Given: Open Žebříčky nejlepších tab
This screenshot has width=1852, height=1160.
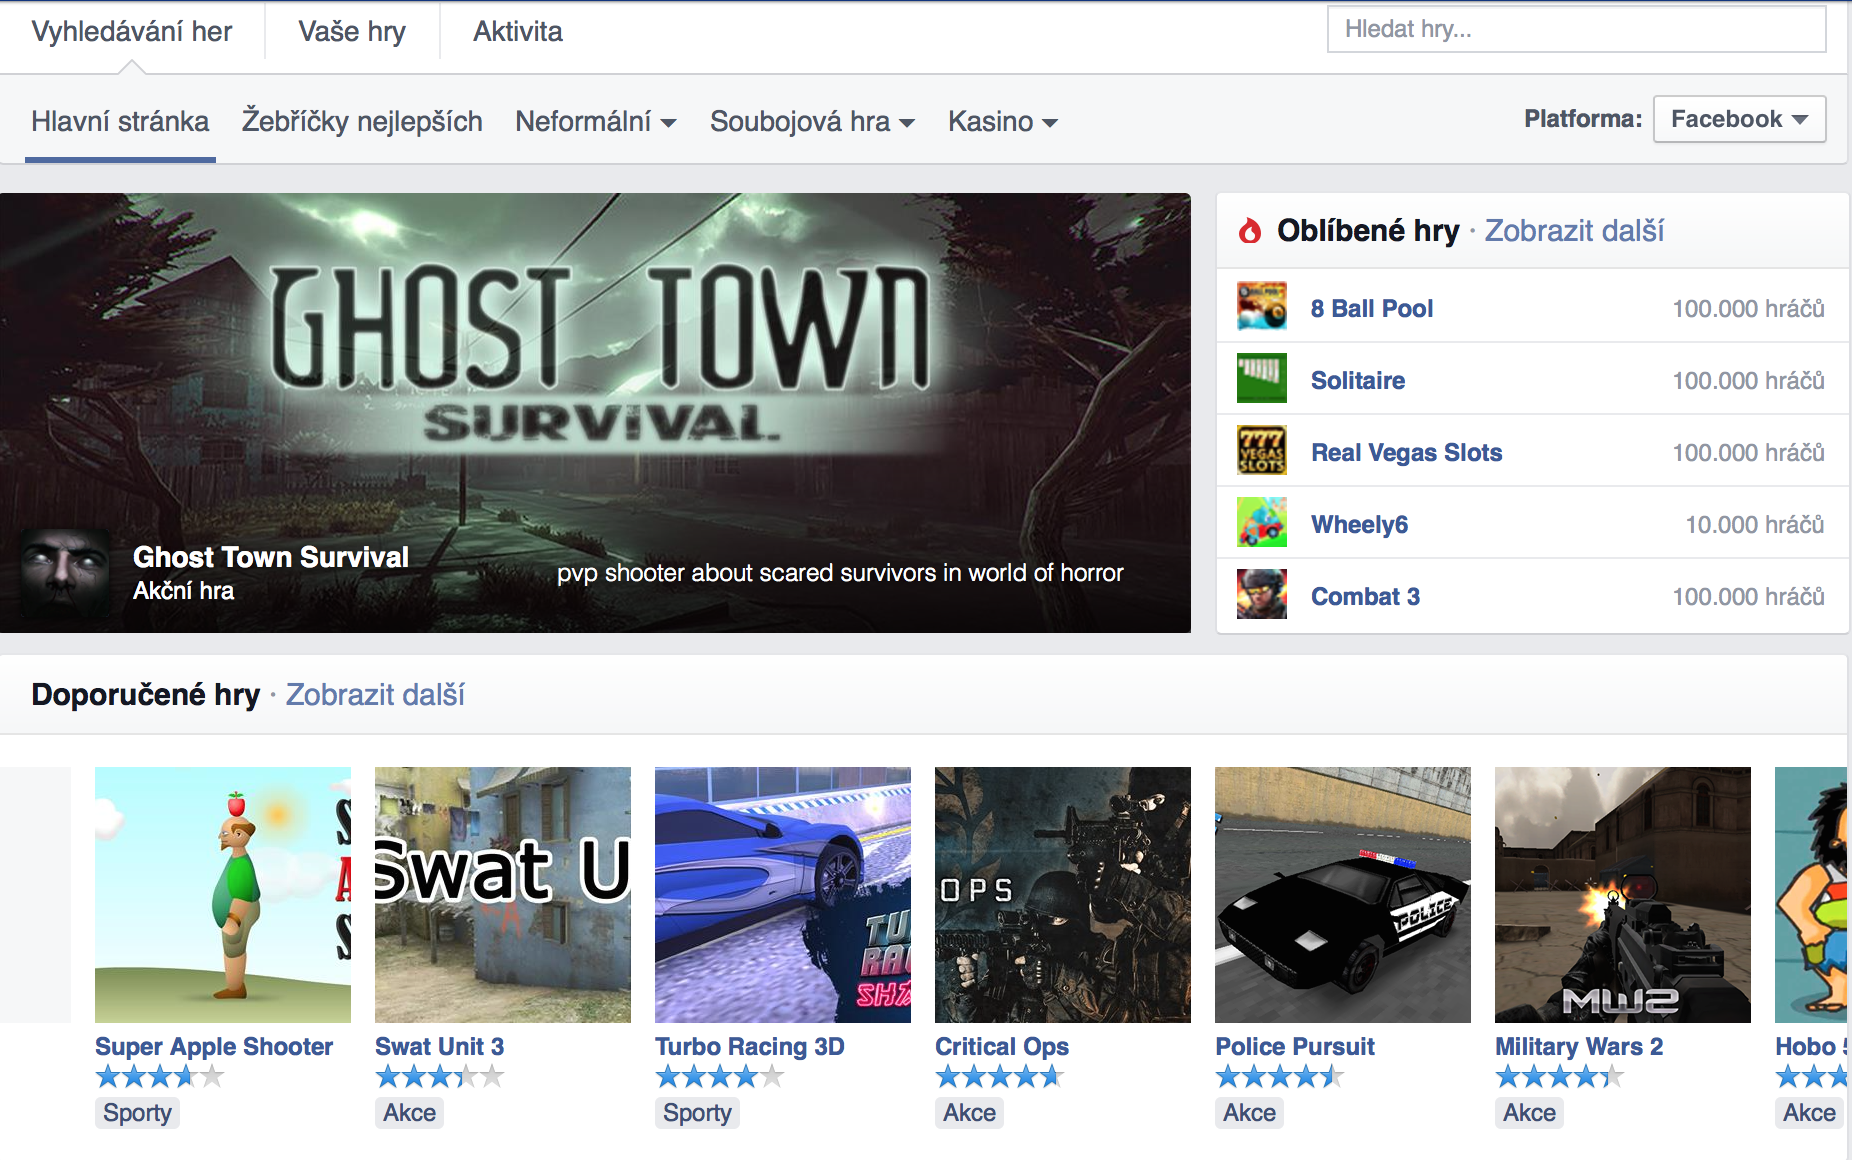Looking at the screenshot, I should click(x=362, y=122).
